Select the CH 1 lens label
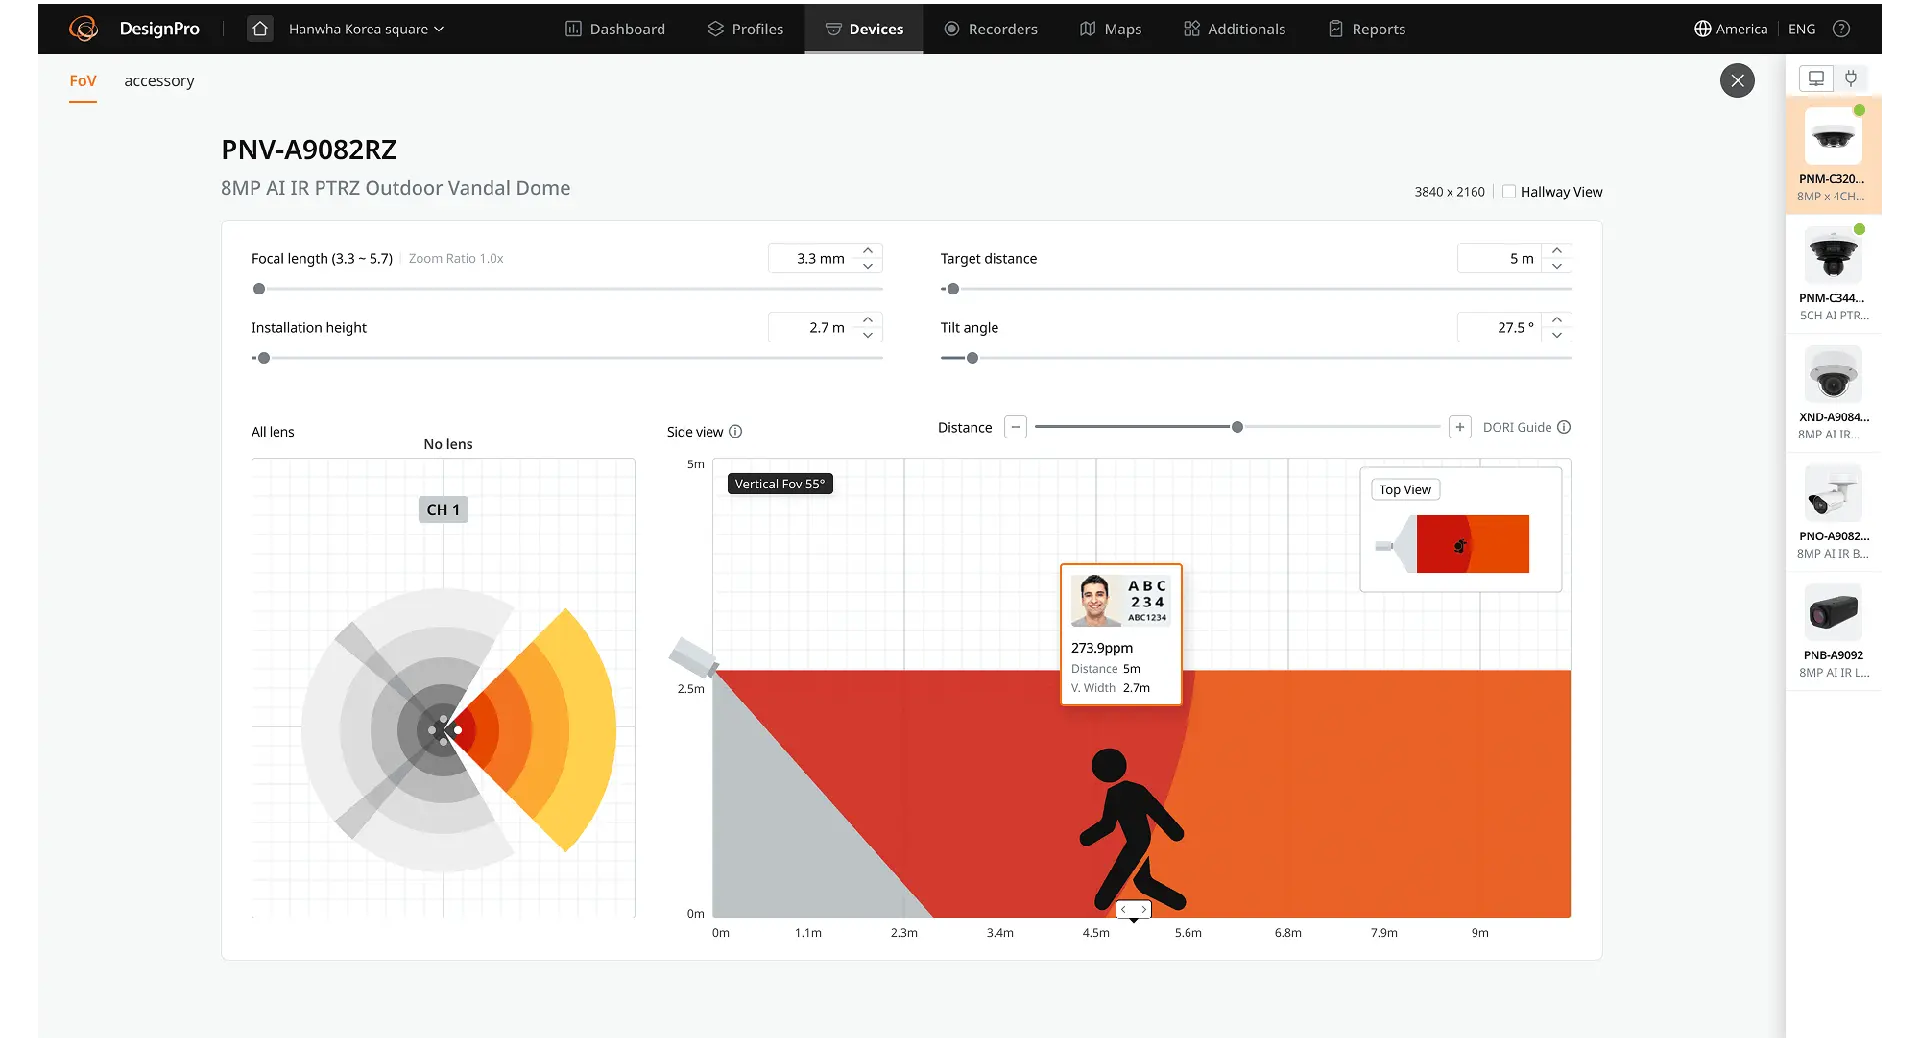 [443, 509]
